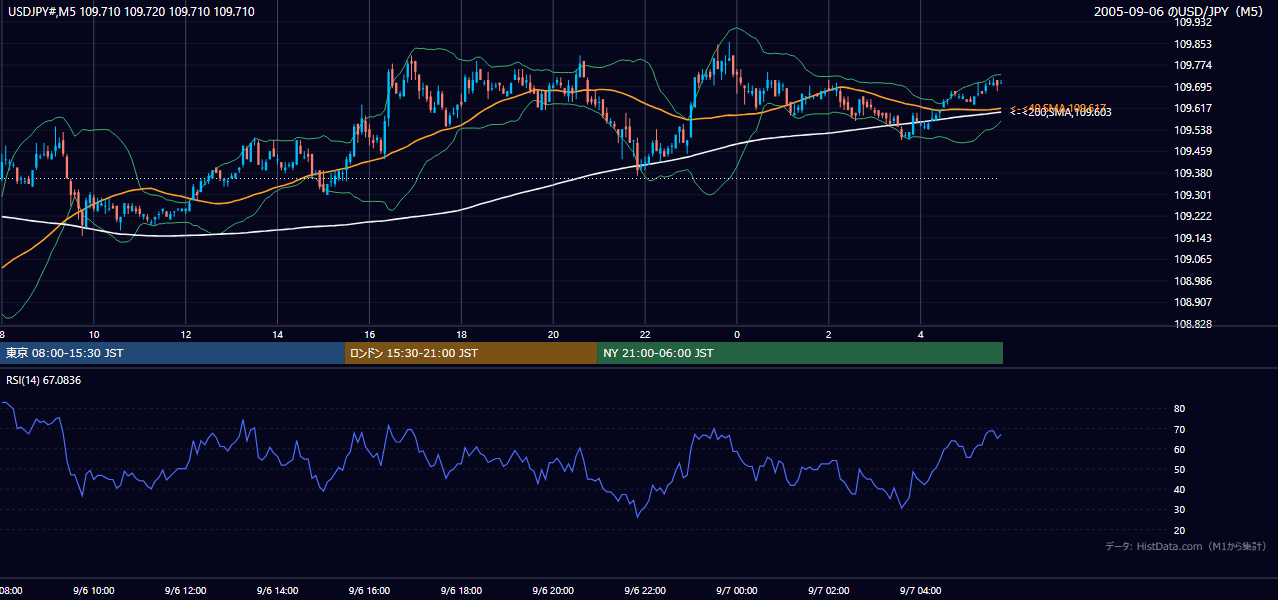Click 109.065 on the price axis
This screenshot has width=1278, height=600.
click(x=1192, y=259)
